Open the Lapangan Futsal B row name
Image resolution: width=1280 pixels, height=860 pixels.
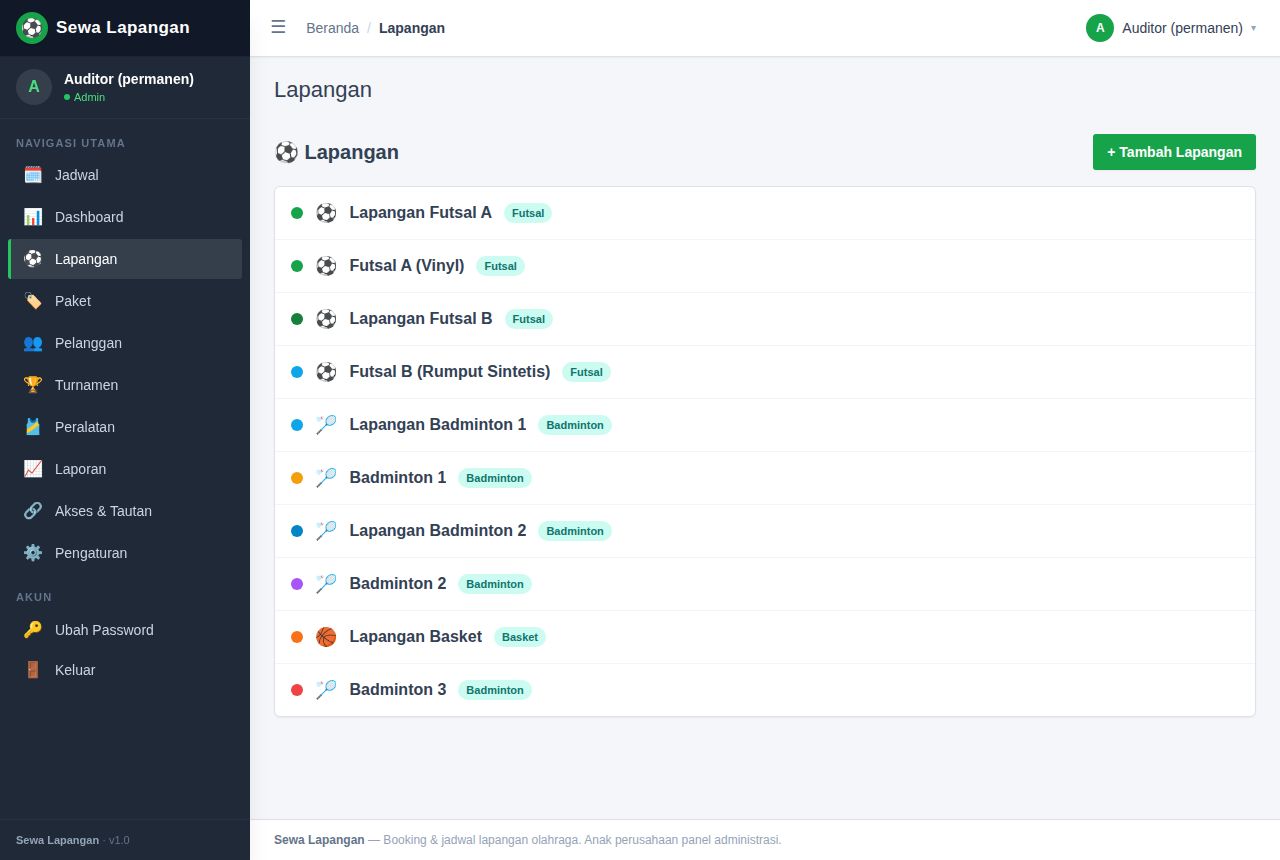[421, 319]
